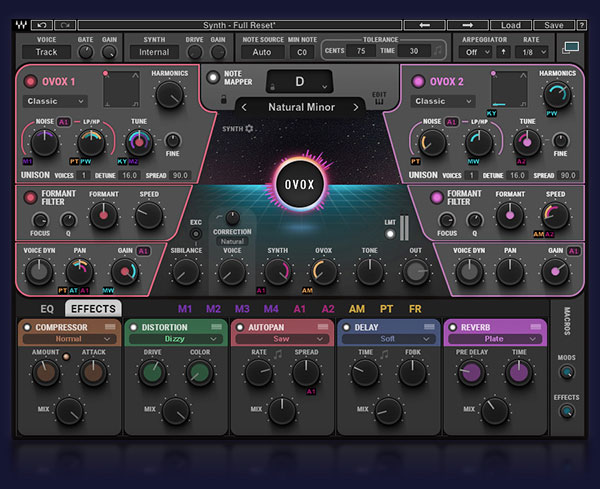This screenshot has width=600, height=489.
Task: Click the Mods macro knob icon
Action: click(x=567, y=372)
